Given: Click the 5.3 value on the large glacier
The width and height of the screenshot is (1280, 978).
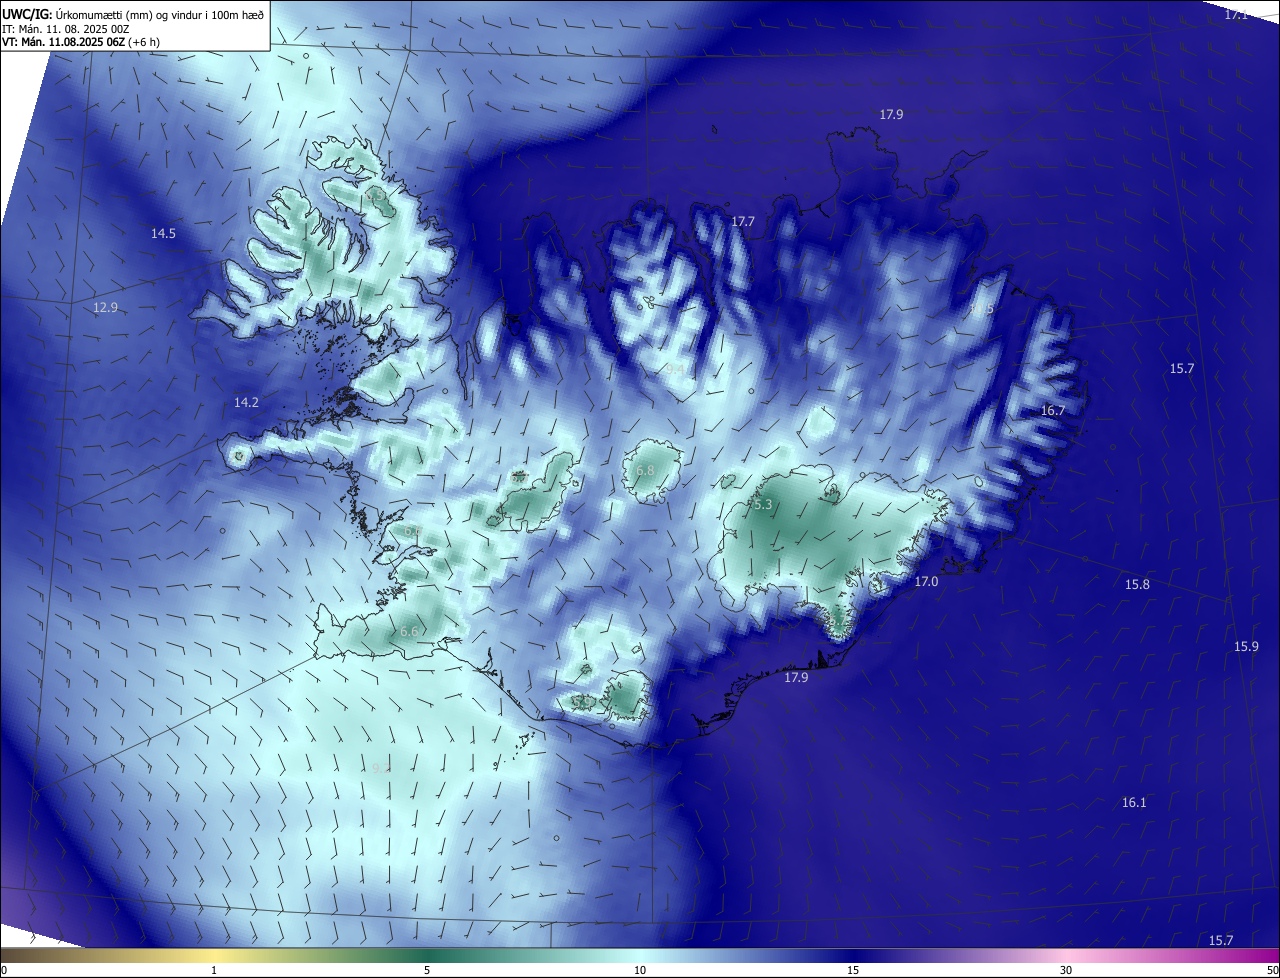Looking at the screenshot, I should pos(763,505).
